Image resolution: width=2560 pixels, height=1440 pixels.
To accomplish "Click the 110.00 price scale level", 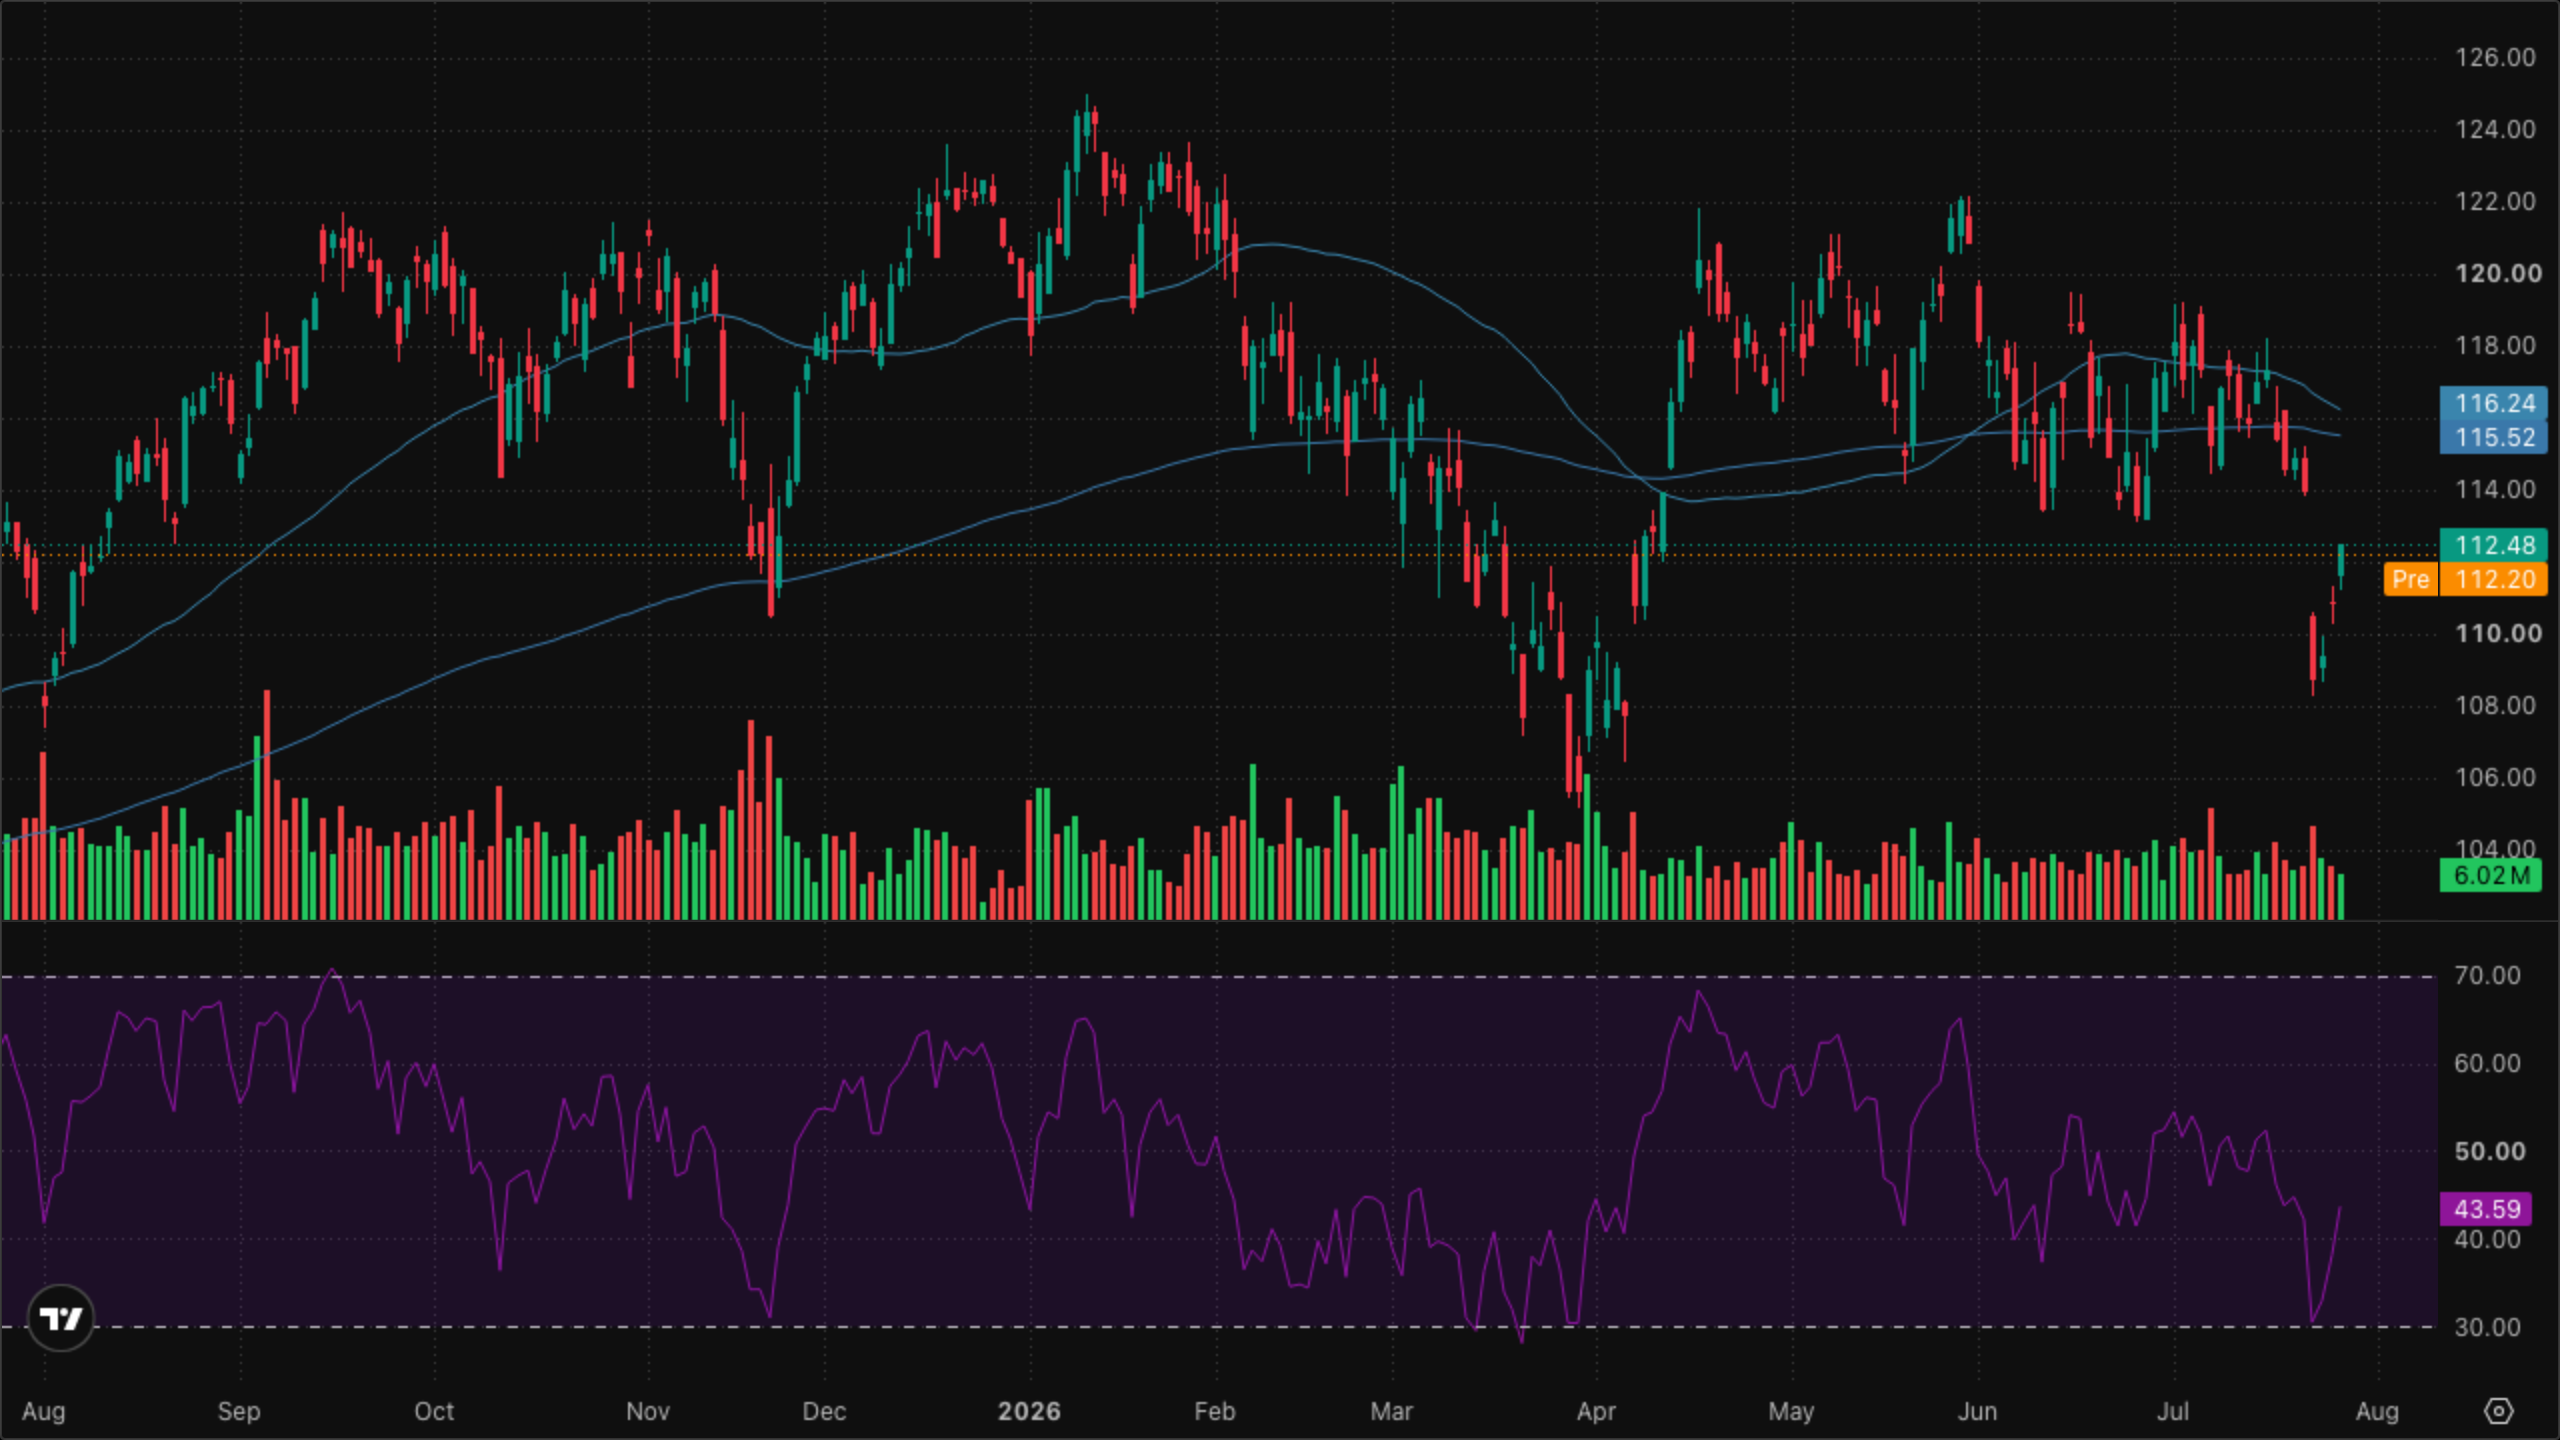I will (2498, 633).
